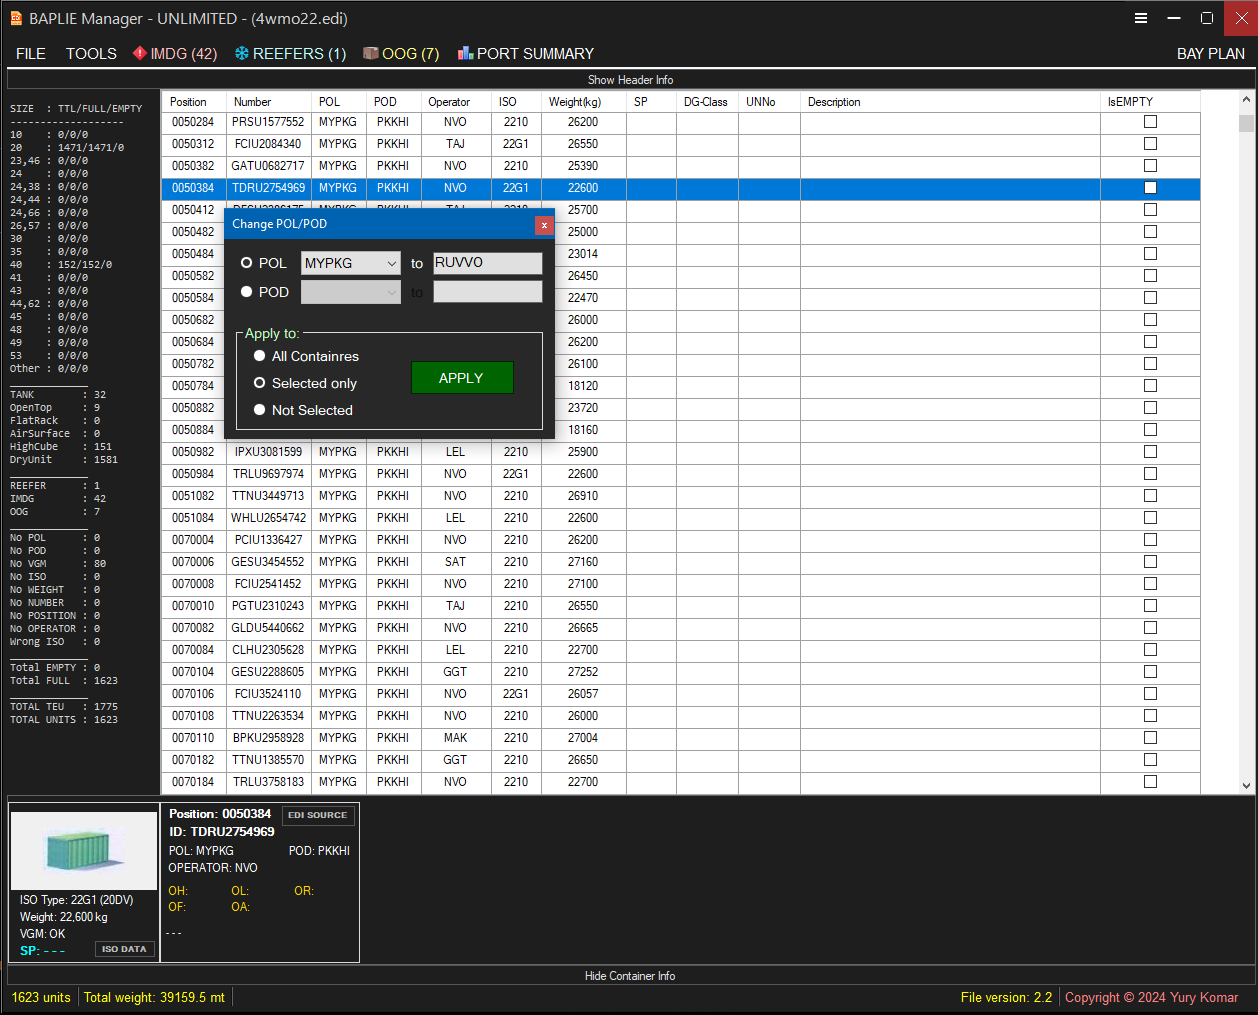The width and height of the screenshot is (1258, 1015).
Task: Open the POL port dropdown showing MYPKG
Action: [x=350, y=263]
